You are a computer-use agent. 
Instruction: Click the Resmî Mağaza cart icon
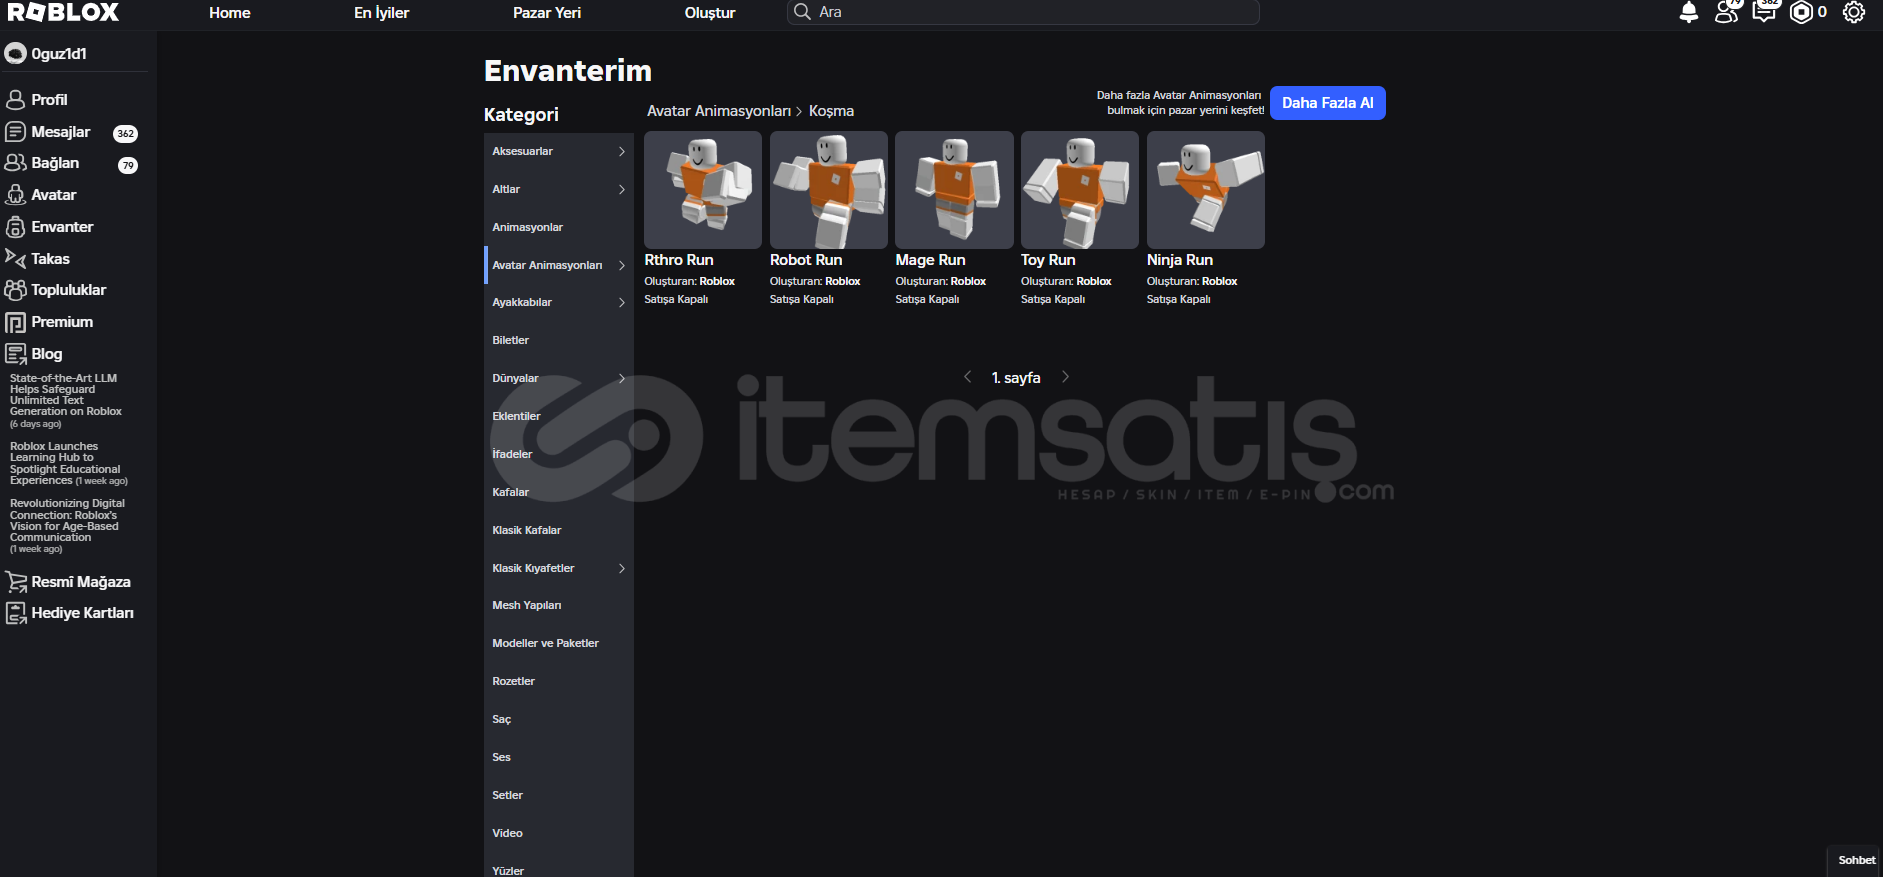15,582
